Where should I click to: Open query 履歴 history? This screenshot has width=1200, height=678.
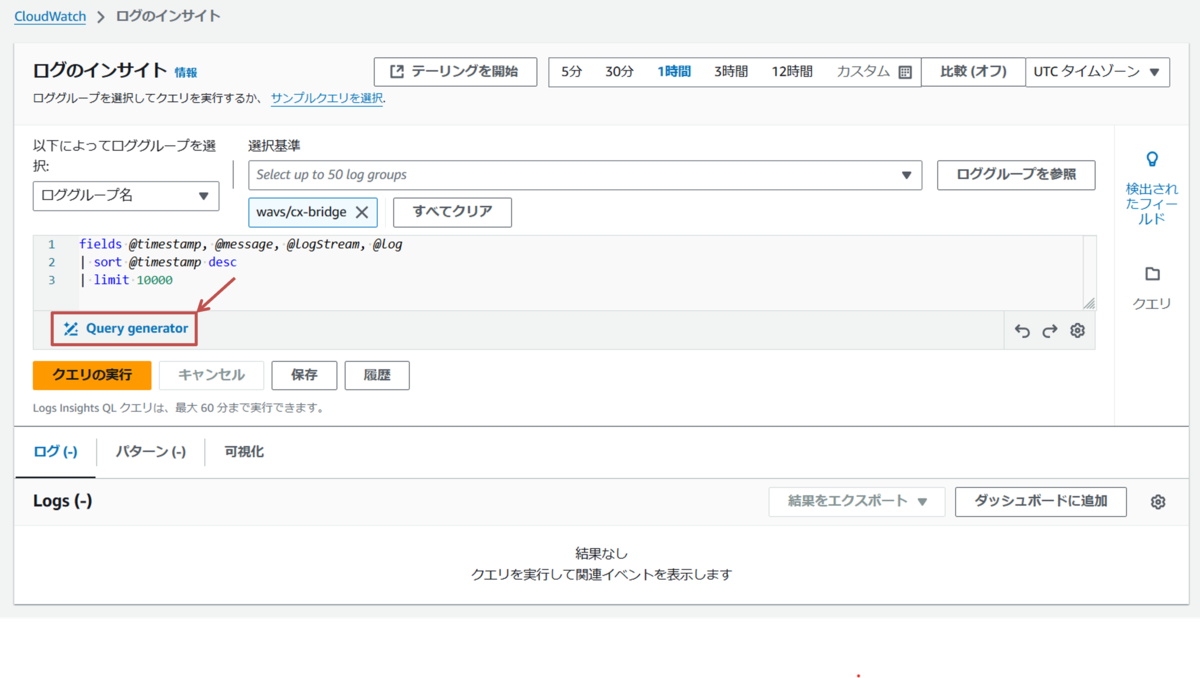coord(377,375)
